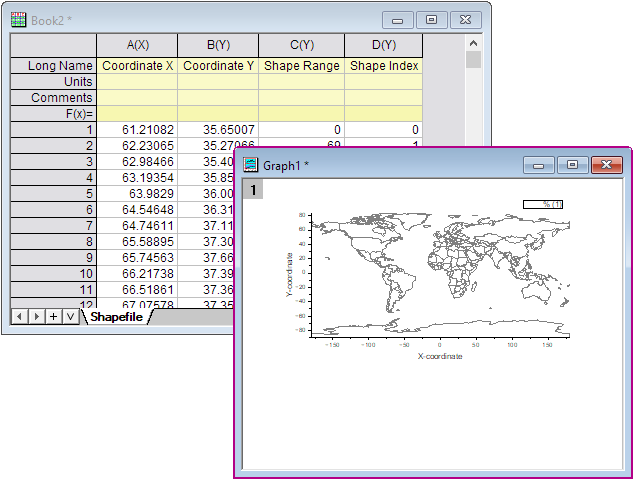
Task: Add a new sheet with plus button
Action: 53,317
